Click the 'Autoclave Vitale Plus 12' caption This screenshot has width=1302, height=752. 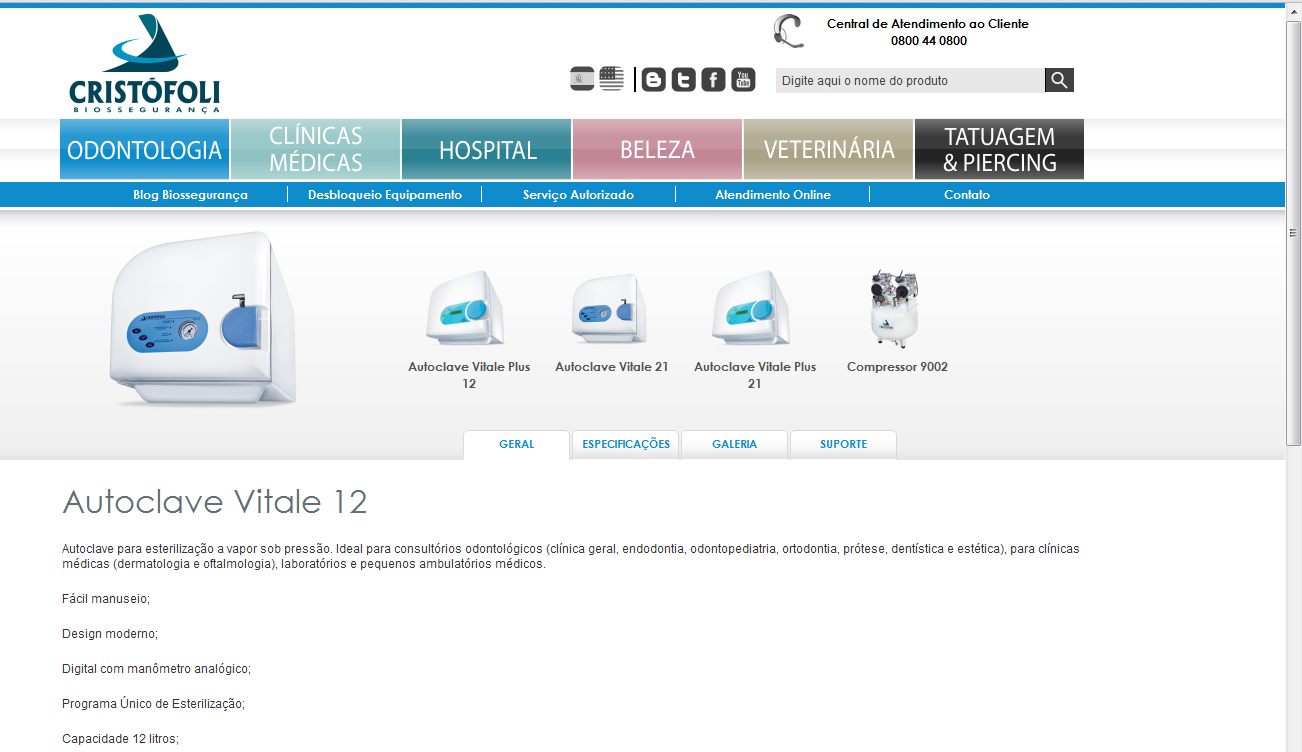coord(469,375)
